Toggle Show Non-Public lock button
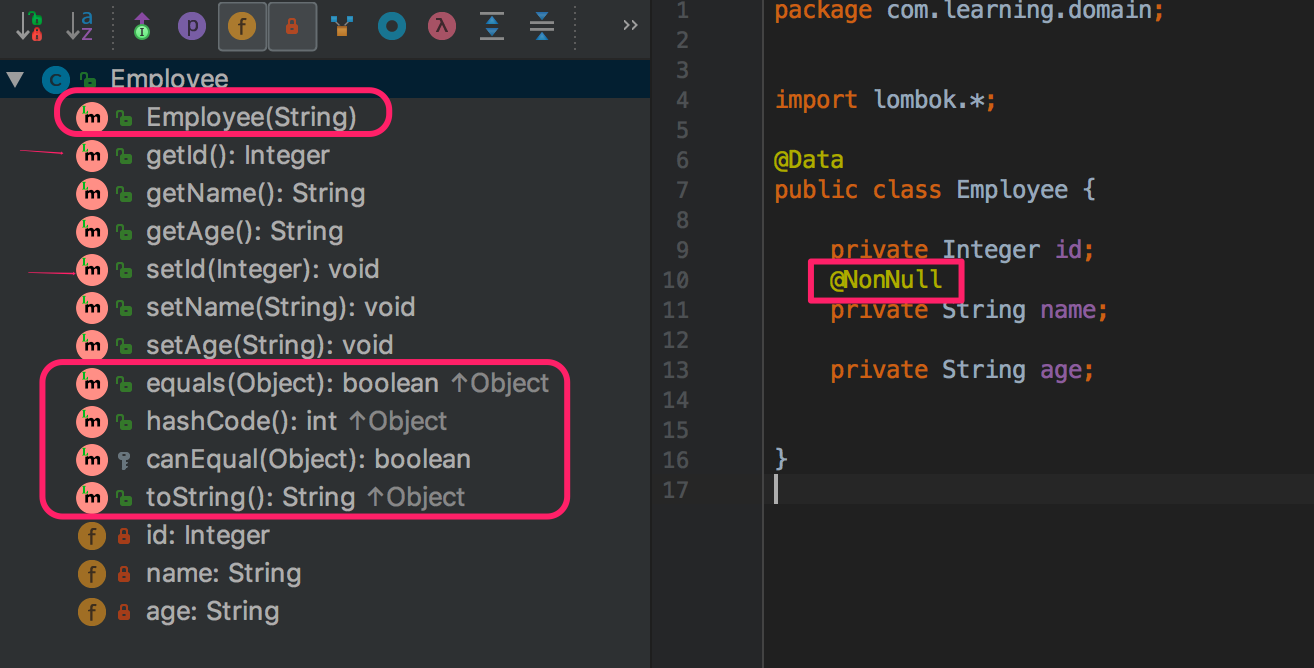The width and height of the screenshot is (1314, 668). pos(292,26)
